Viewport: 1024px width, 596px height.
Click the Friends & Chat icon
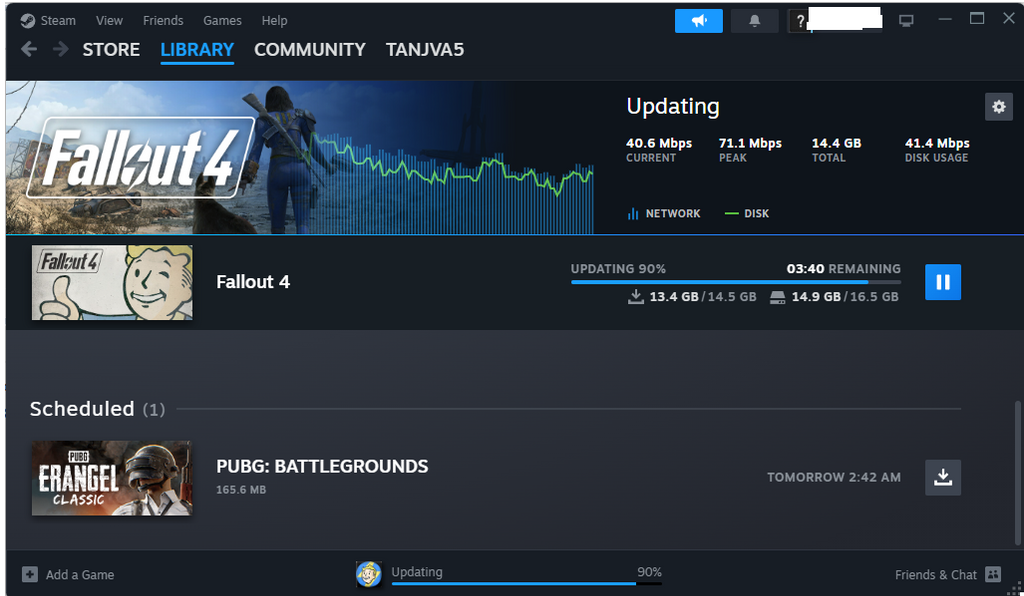(x=993, y=574)
